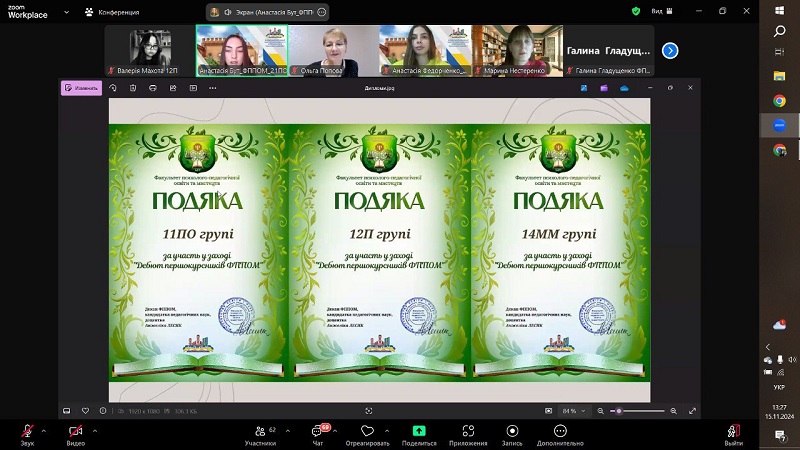Viewport: 800px width, 450px height.
Task: Unmute the microphone via Звук button
Action: tap(28, 435)
